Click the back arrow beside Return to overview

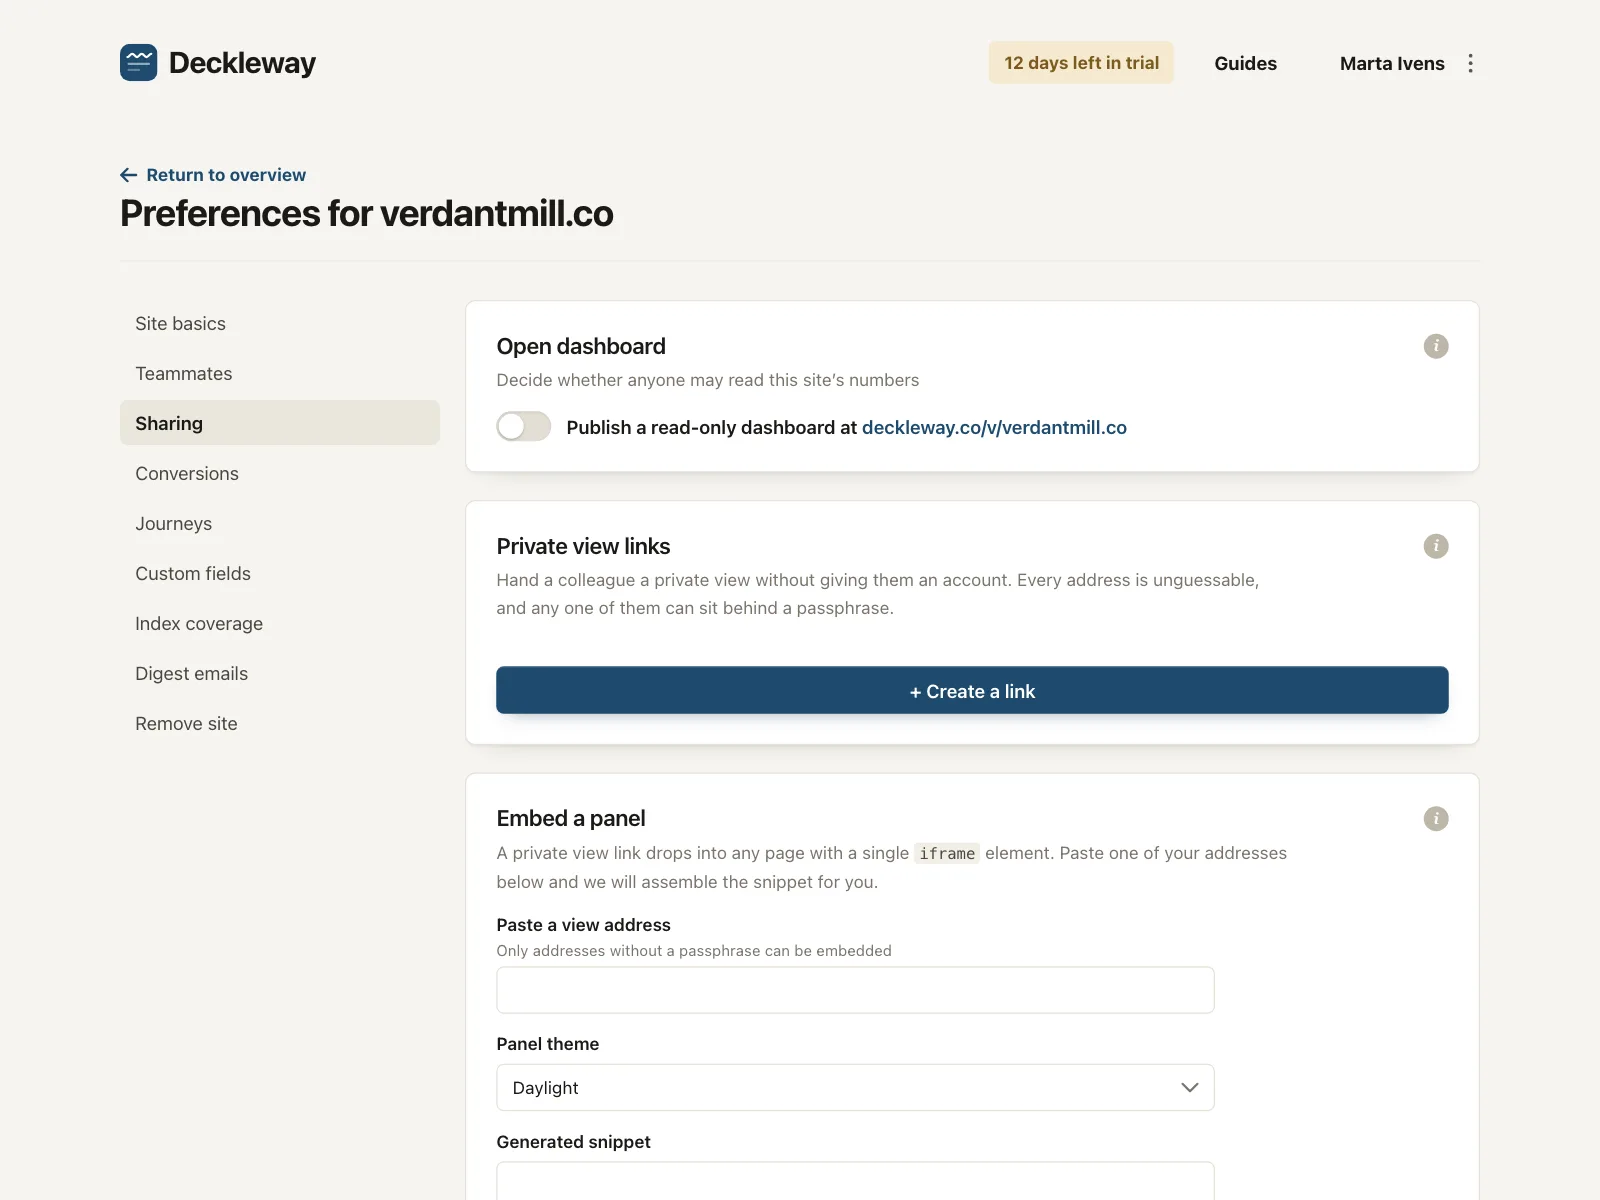129,175
